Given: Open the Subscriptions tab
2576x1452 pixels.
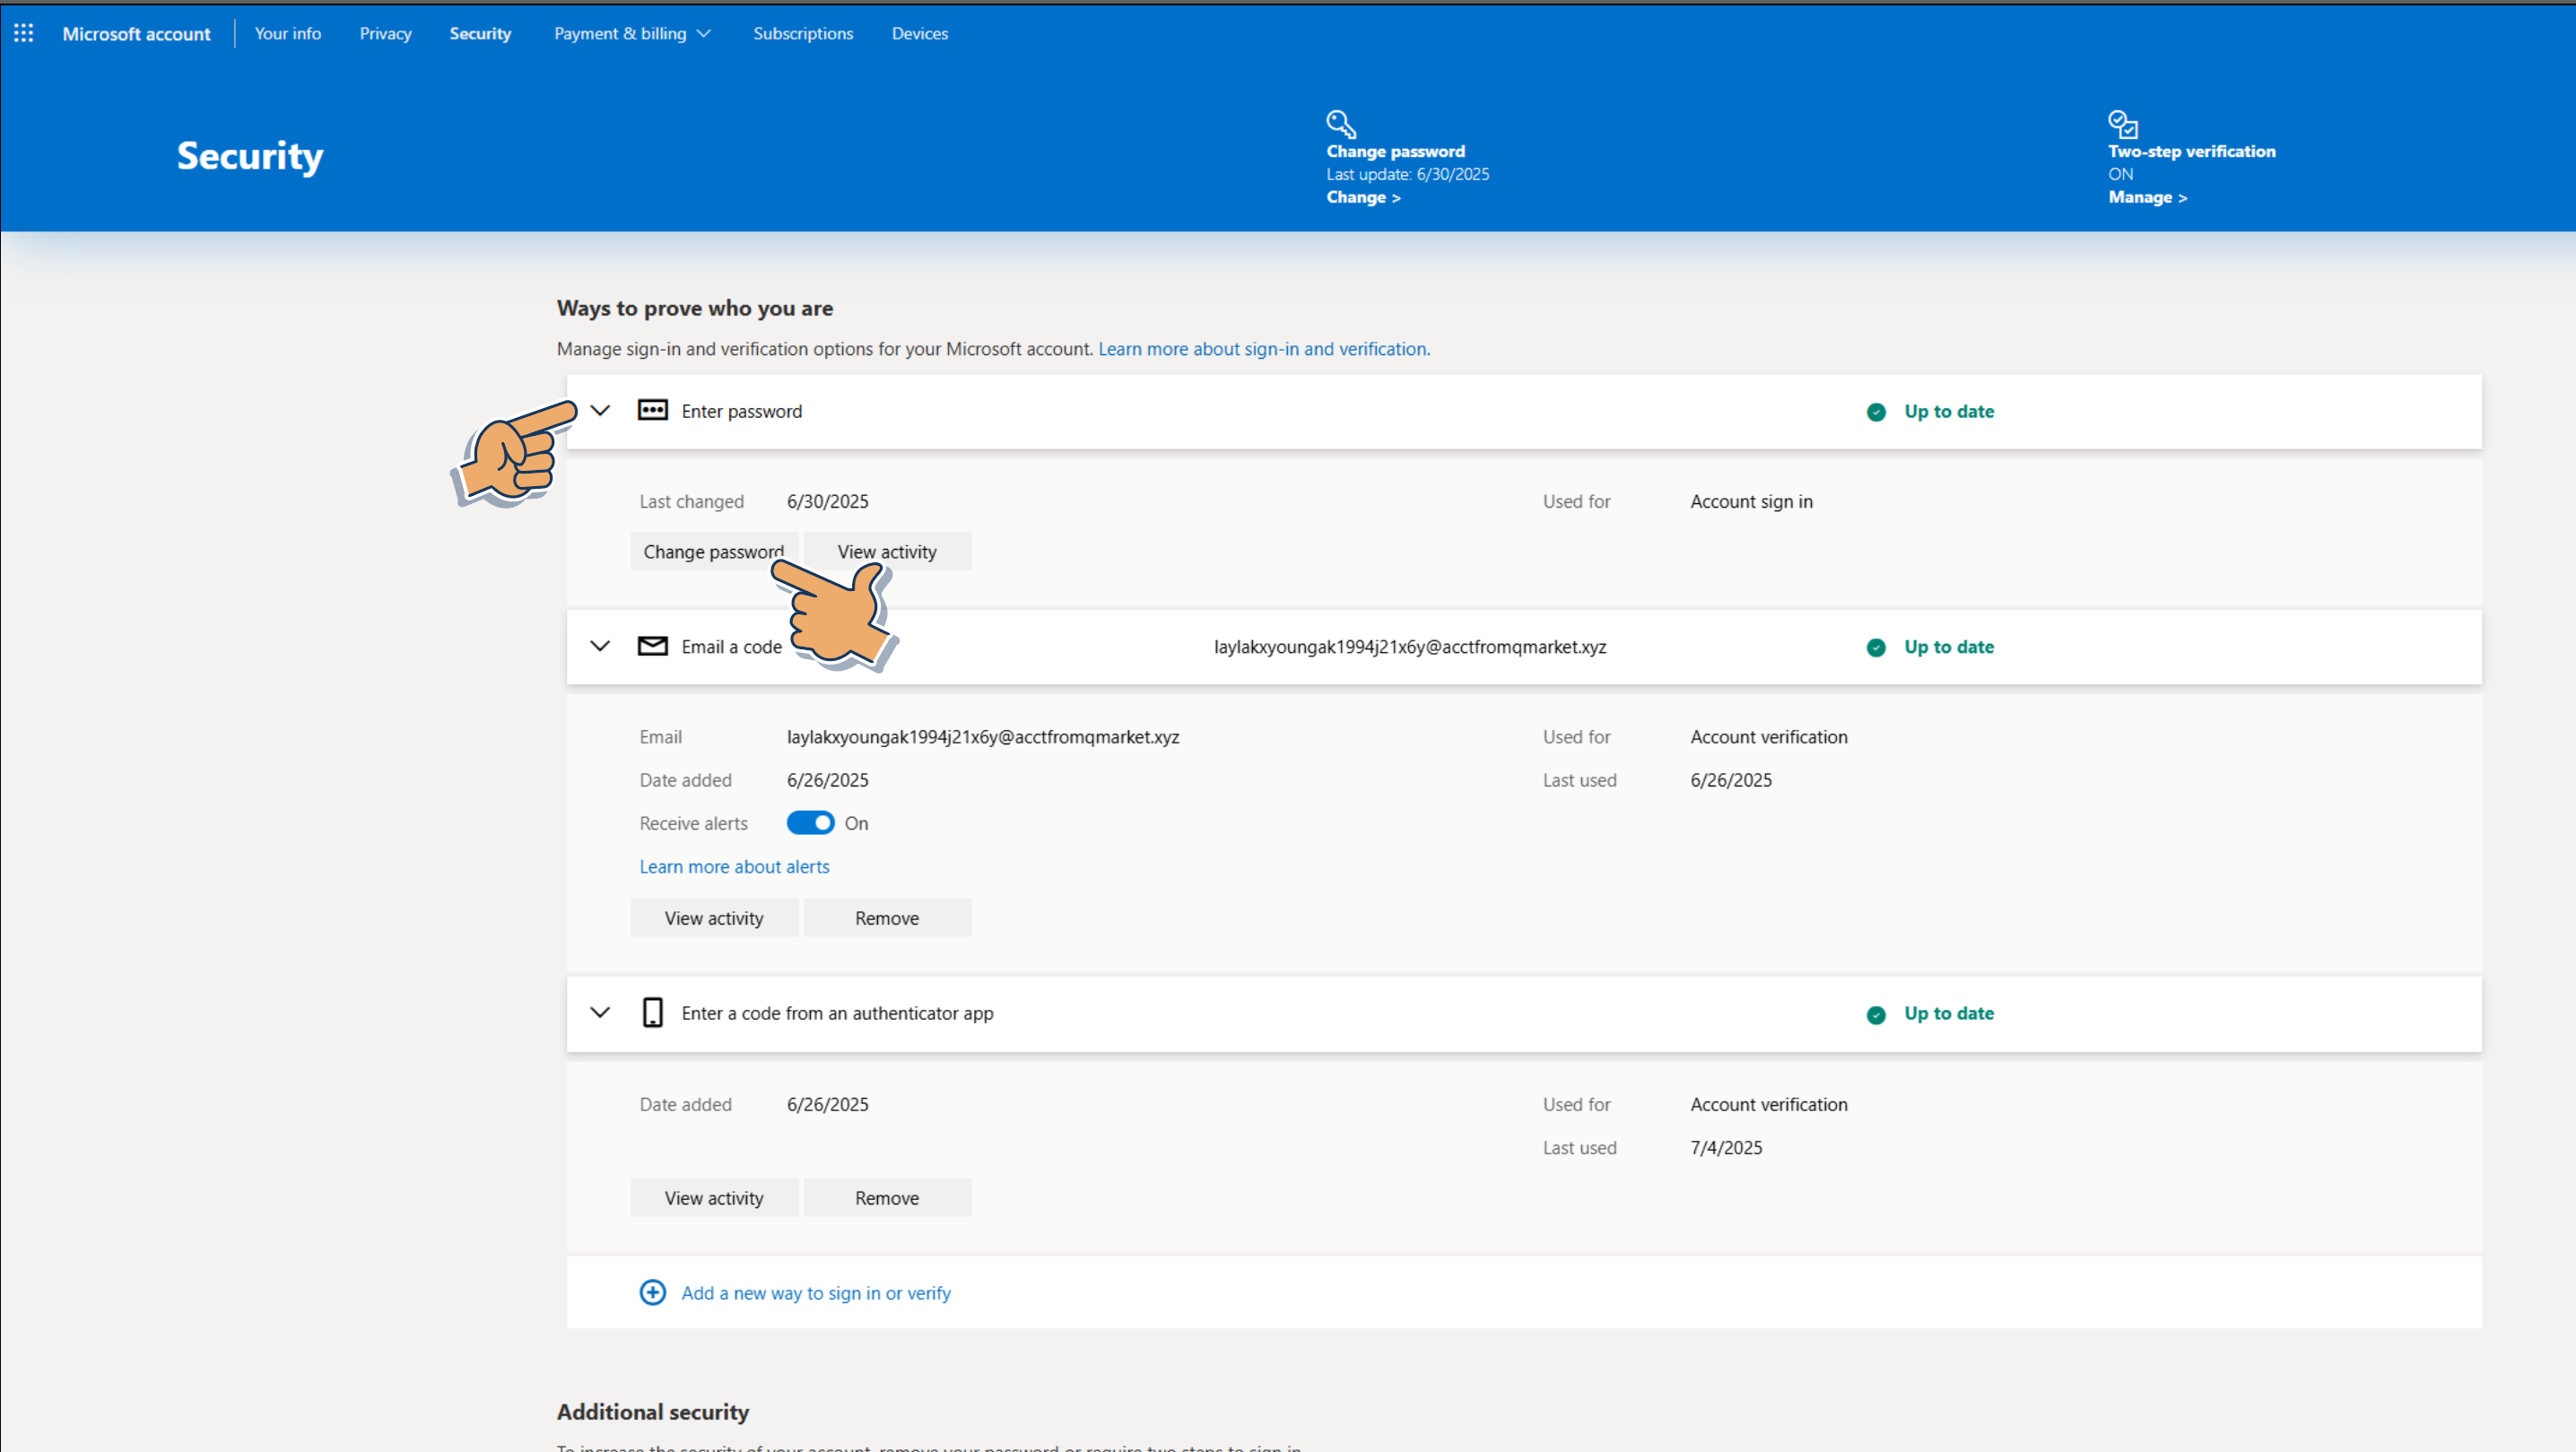Looking at the screenshot, I should [803, 33].
